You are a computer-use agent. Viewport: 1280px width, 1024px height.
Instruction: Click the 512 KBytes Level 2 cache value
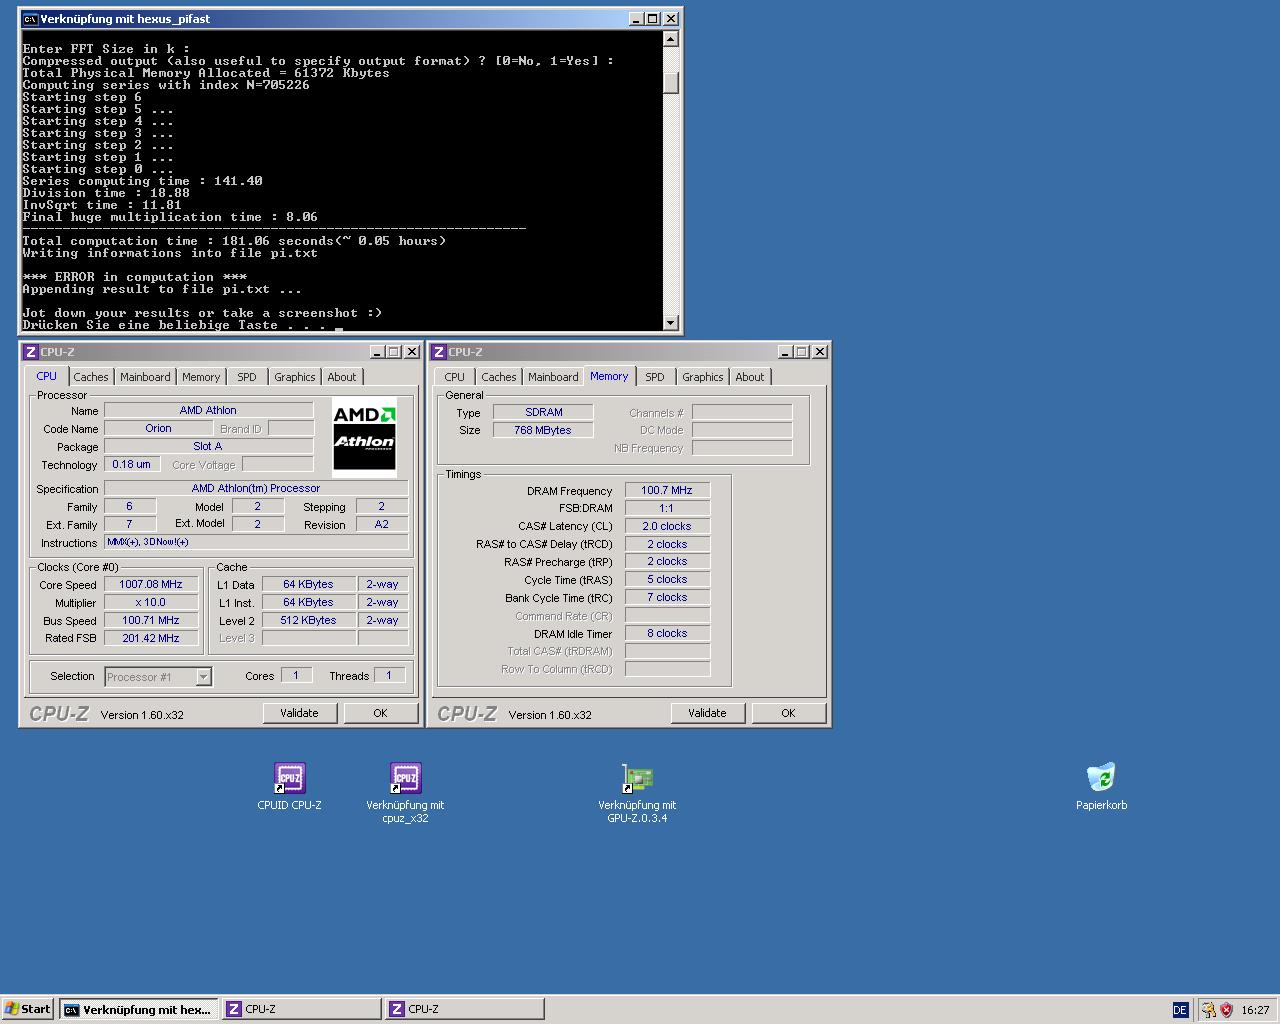click(x=308, y=620)
